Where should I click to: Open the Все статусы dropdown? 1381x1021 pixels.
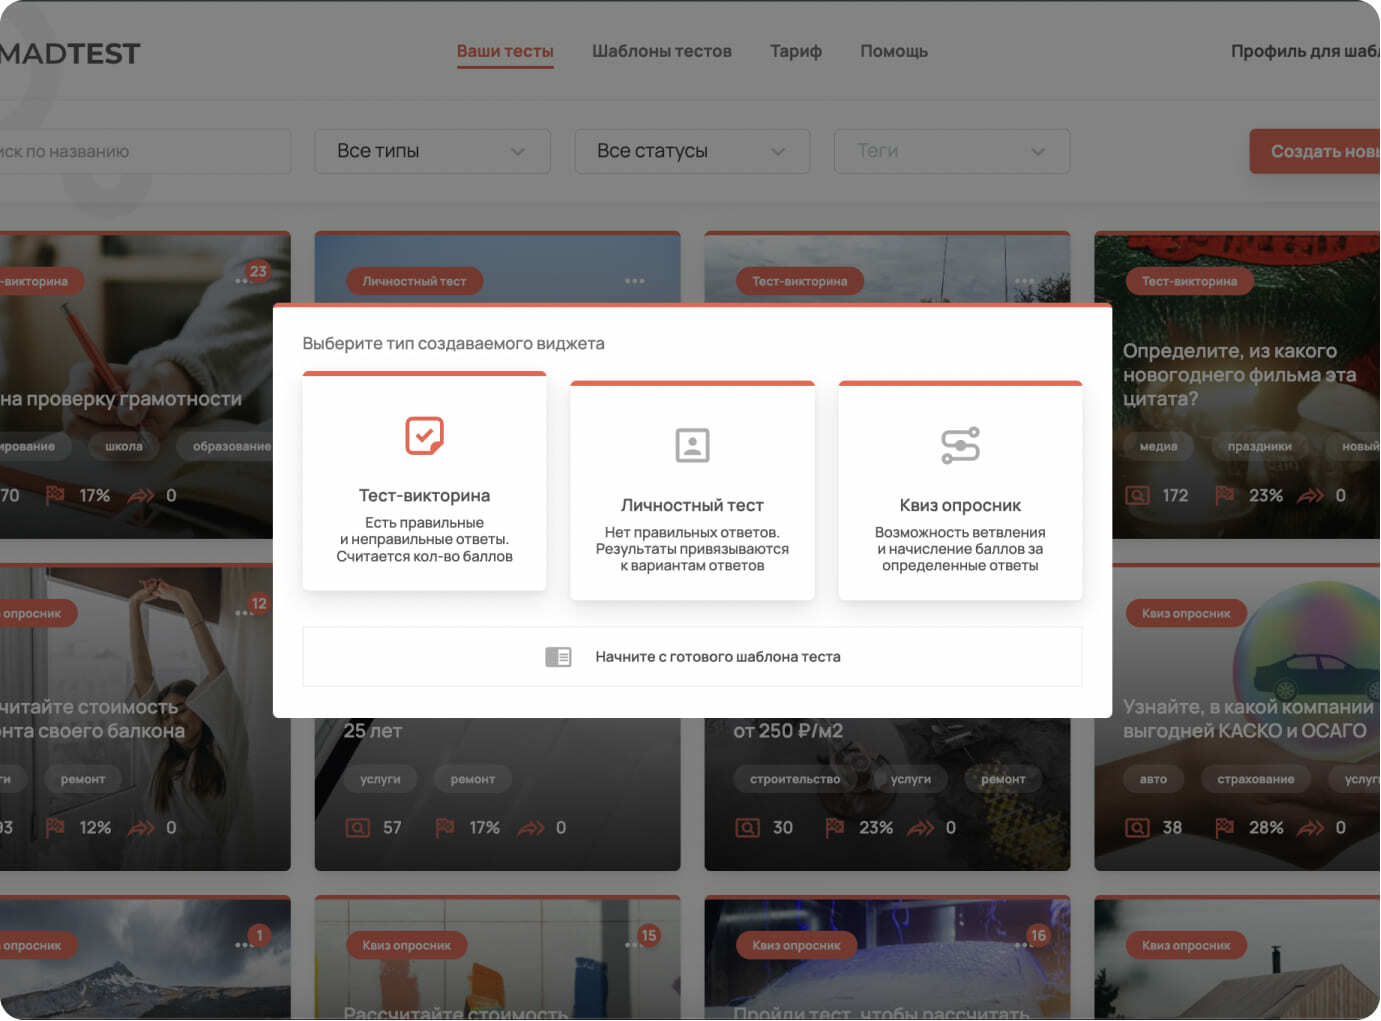pyautogui.click(x=692, y=151)
